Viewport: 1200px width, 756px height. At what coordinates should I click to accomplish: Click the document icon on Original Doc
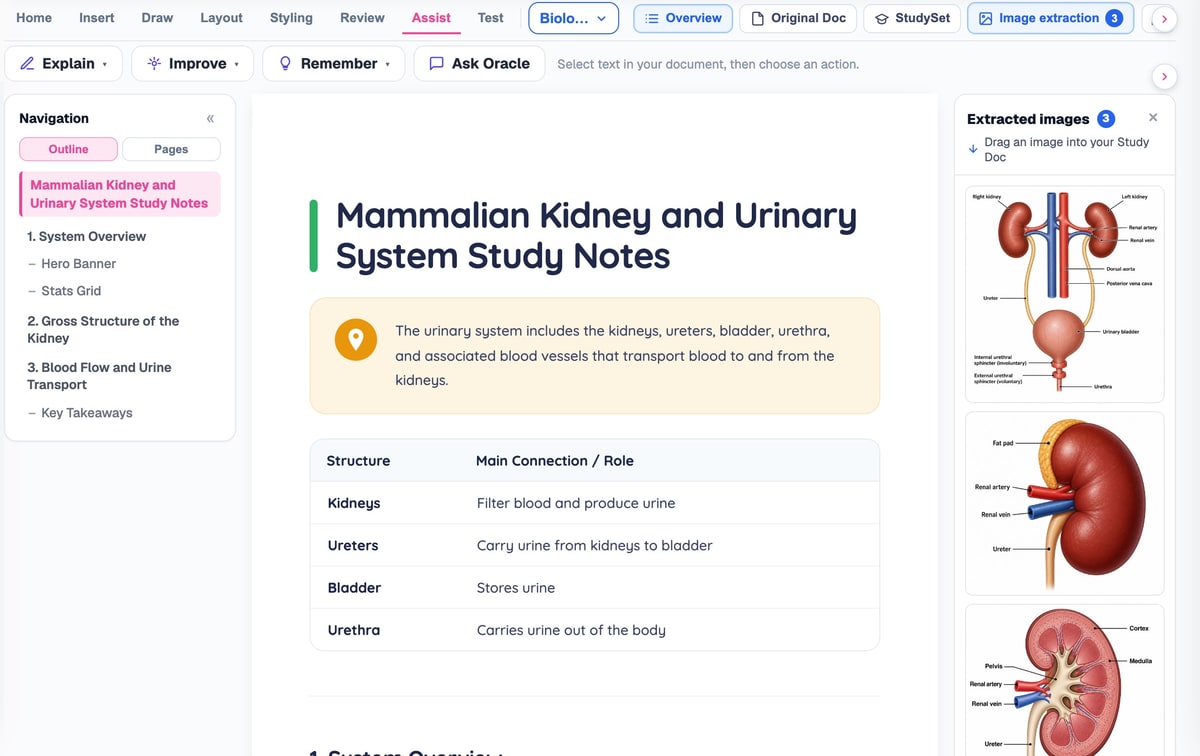point(758,18)
